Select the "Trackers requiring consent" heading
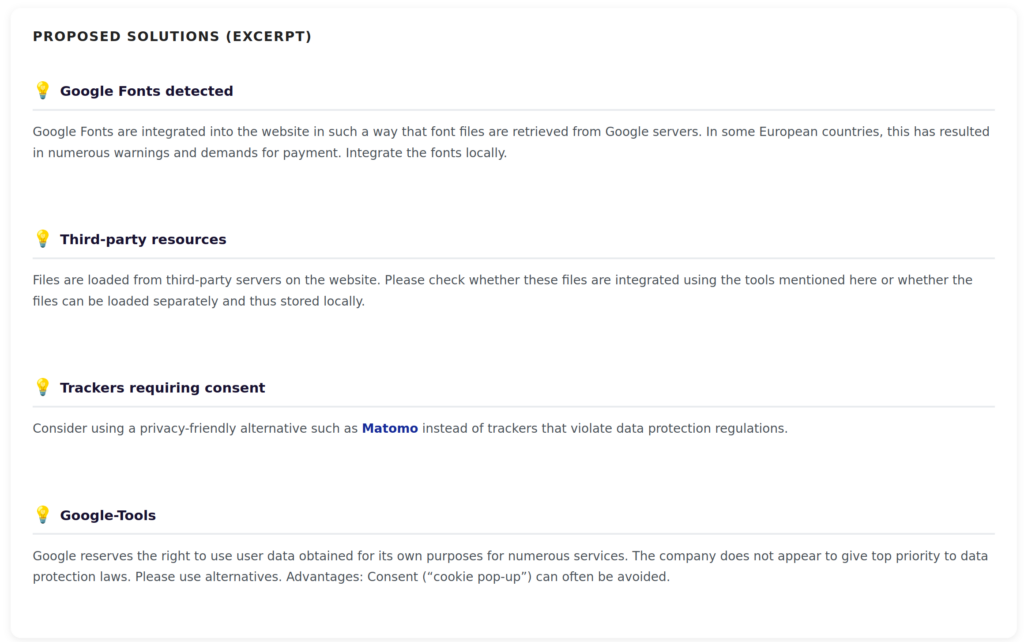Viewport: 1024px width, 642px height. click(x=162, y=387)
